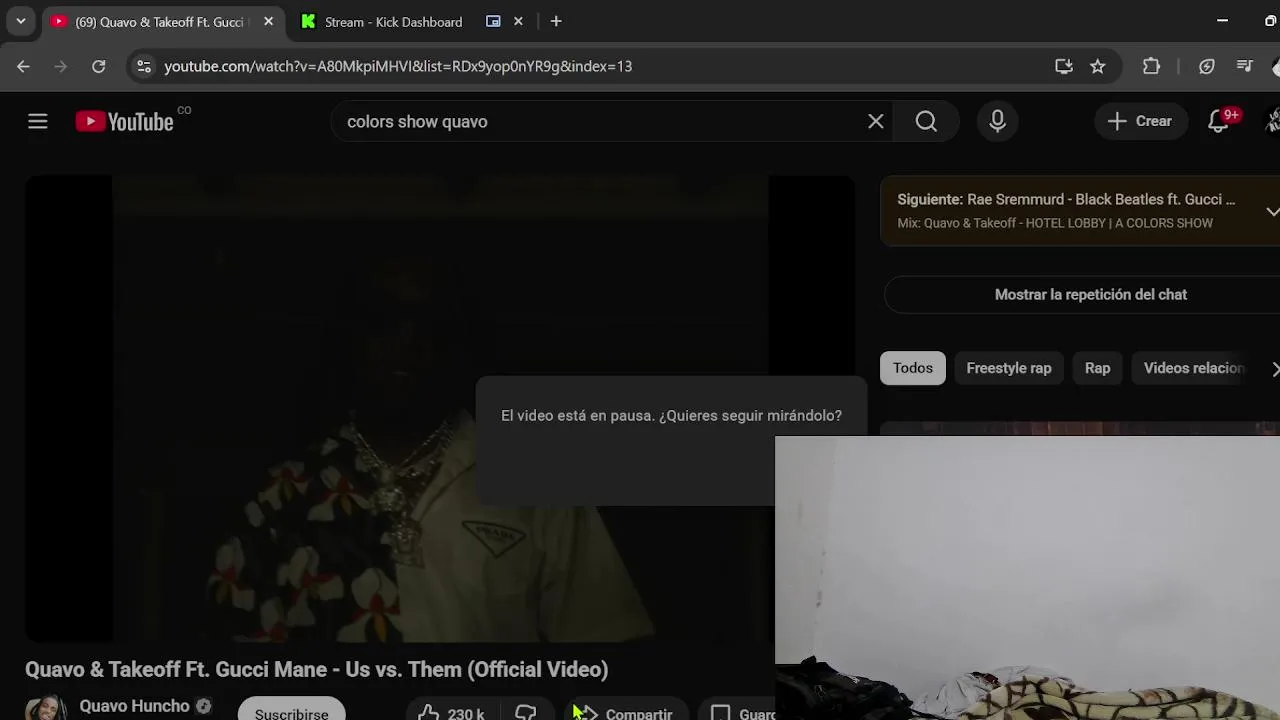Close the Quavo & Takeoff tab
The image size is (1280, 720).
[x=268, y=21]
